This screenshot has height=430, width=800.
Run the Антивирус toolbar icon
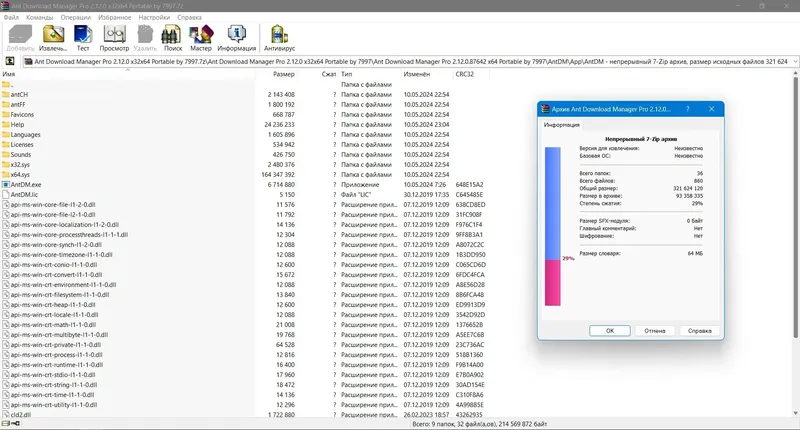tap(279, 34)
